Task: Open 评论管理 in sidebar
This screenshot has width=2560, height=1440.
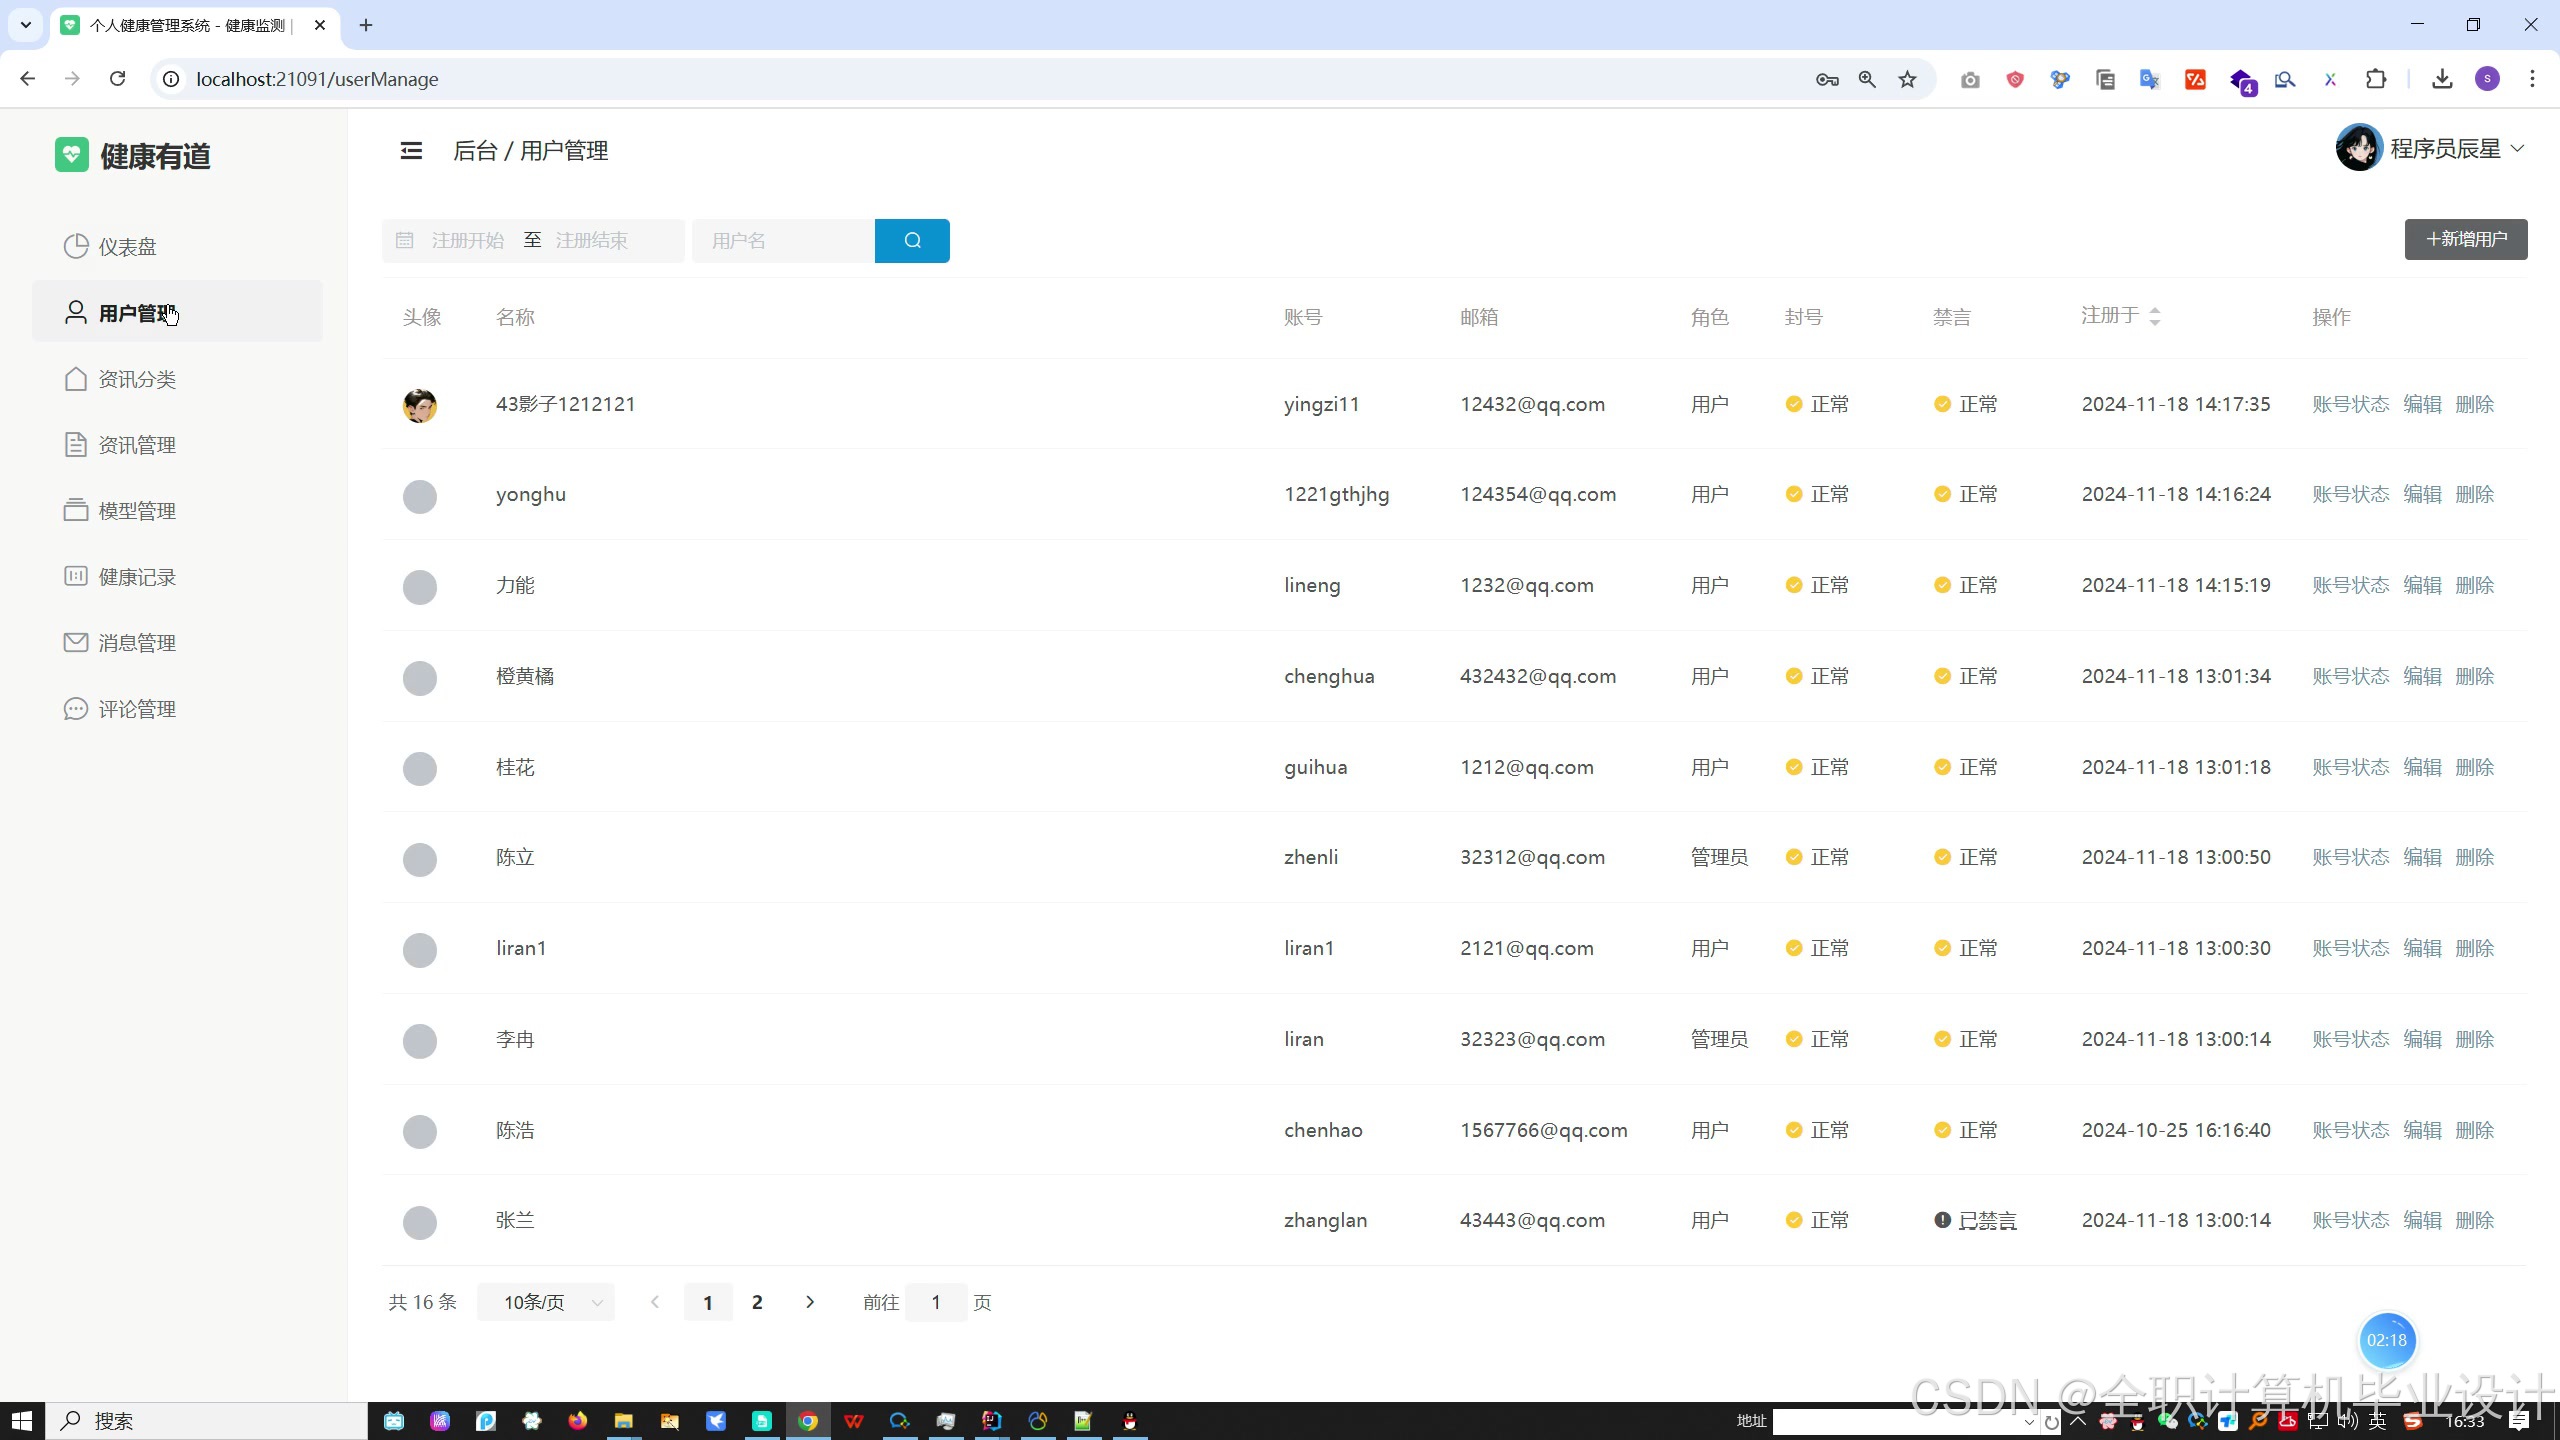Action: coord(137,709)
